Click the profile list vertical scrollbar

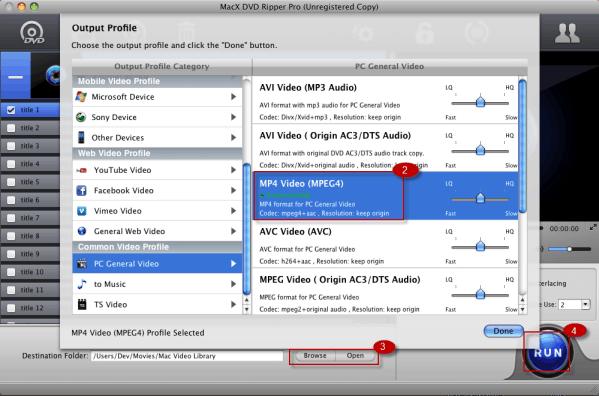tap(522, 145)
